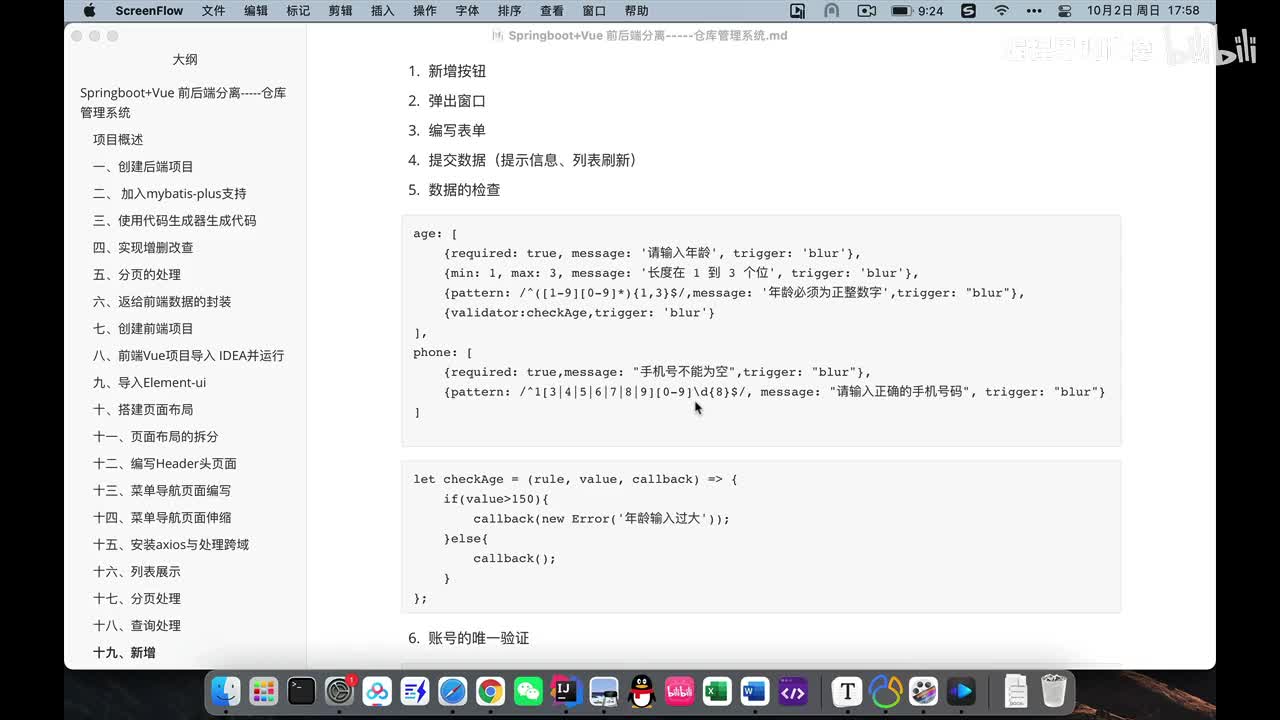Switch to Typora in the Dock
1280x720 pixels.
tap(848, 691)
